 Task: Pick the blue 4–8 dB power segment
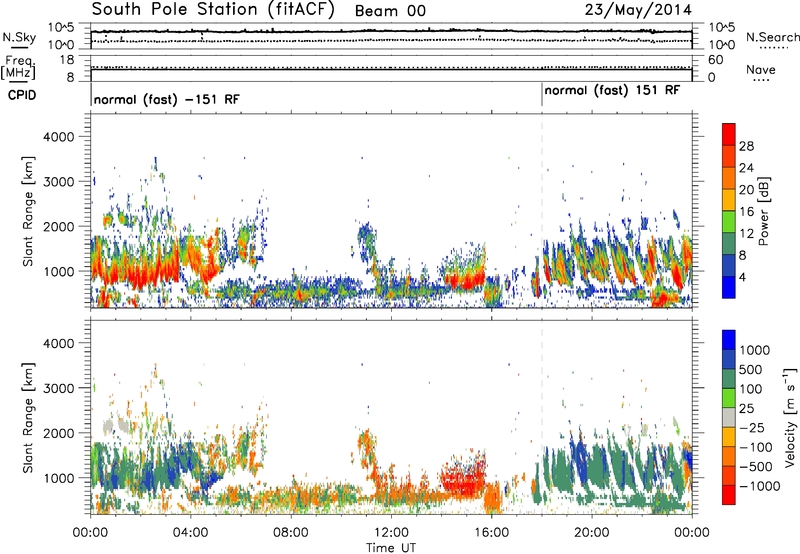coord(729,266)
